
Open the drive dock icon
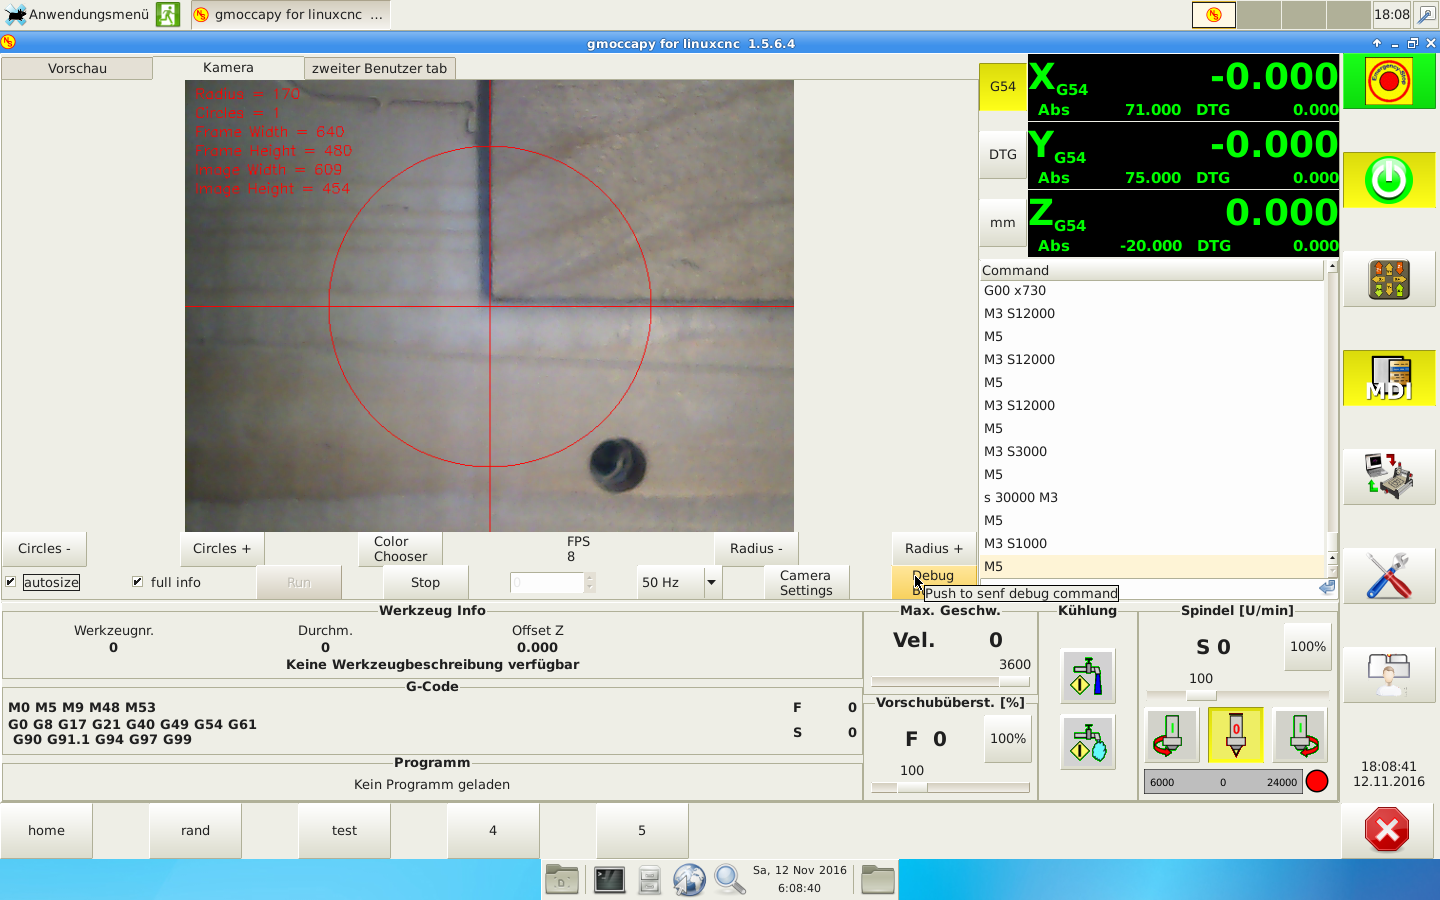click(x=649, y=879)
